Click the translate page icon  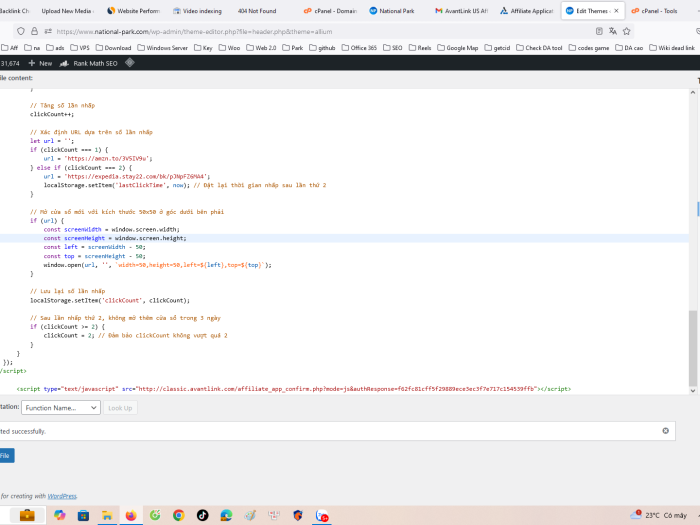pos(613,31)
